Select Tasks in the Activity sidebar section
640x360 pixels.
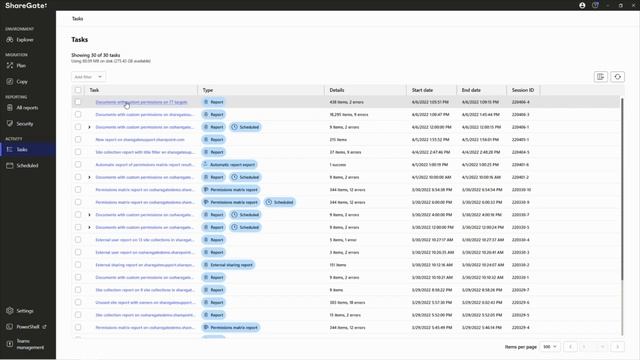pyautogui.click(x=28, y=149)
